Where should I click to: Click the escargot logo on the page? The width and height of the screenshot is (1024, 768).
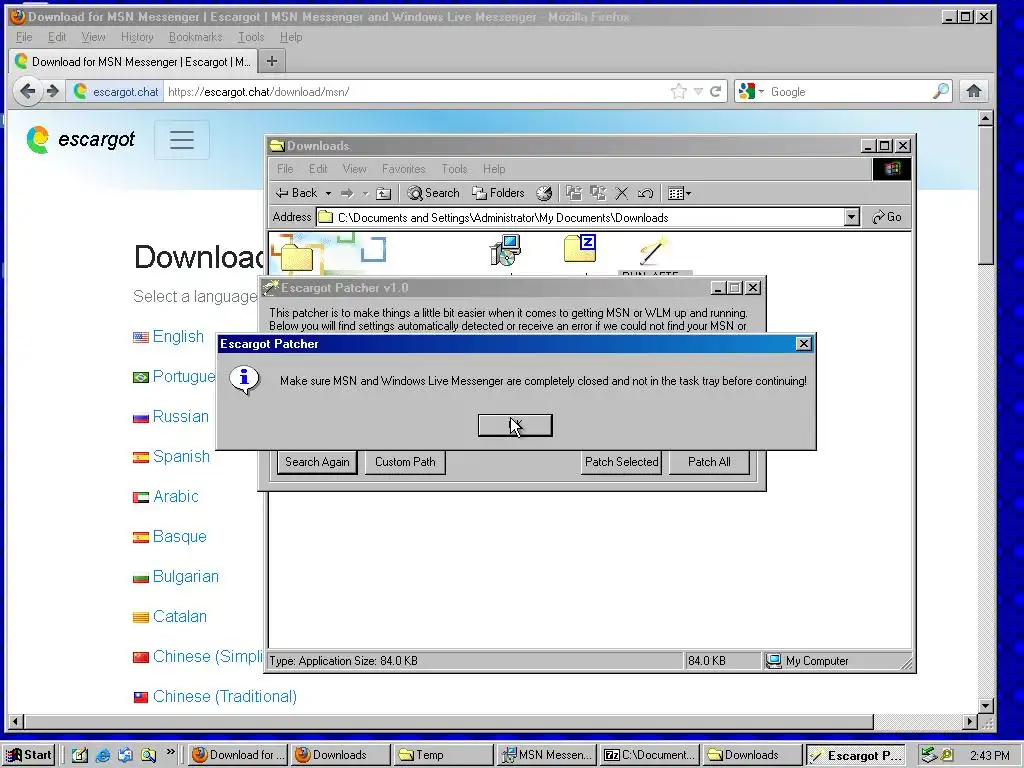[80, 139]
